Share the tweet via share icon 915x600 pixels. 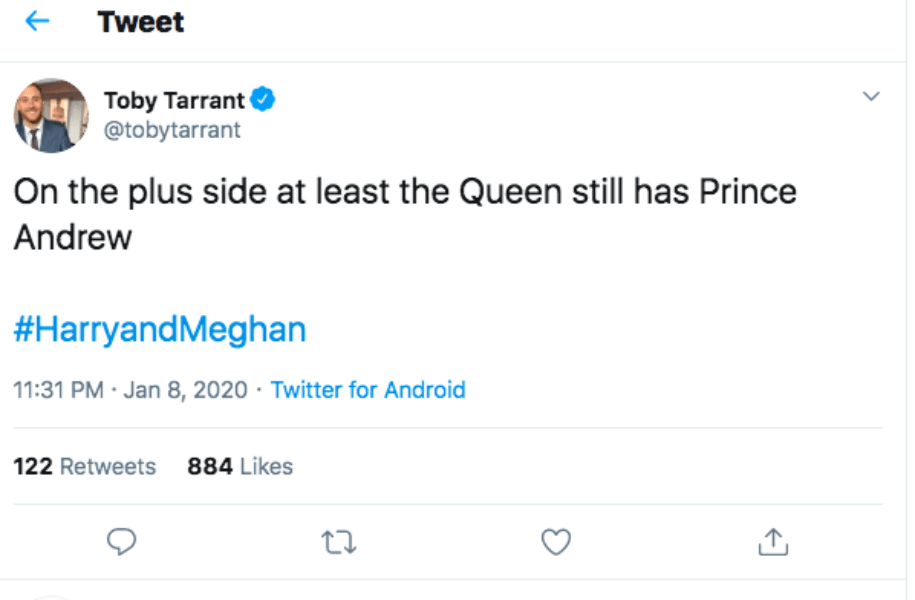click(773, 542)
